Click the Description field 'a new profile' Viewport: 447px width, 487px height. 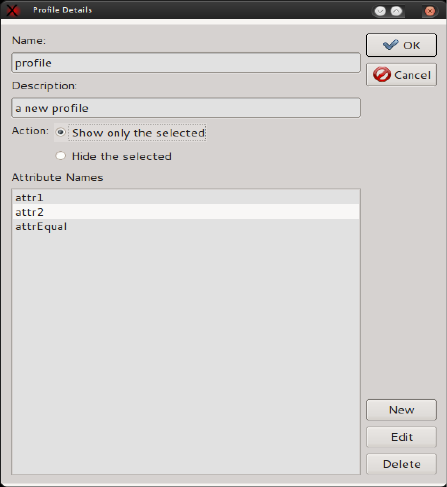pos(186,108)
